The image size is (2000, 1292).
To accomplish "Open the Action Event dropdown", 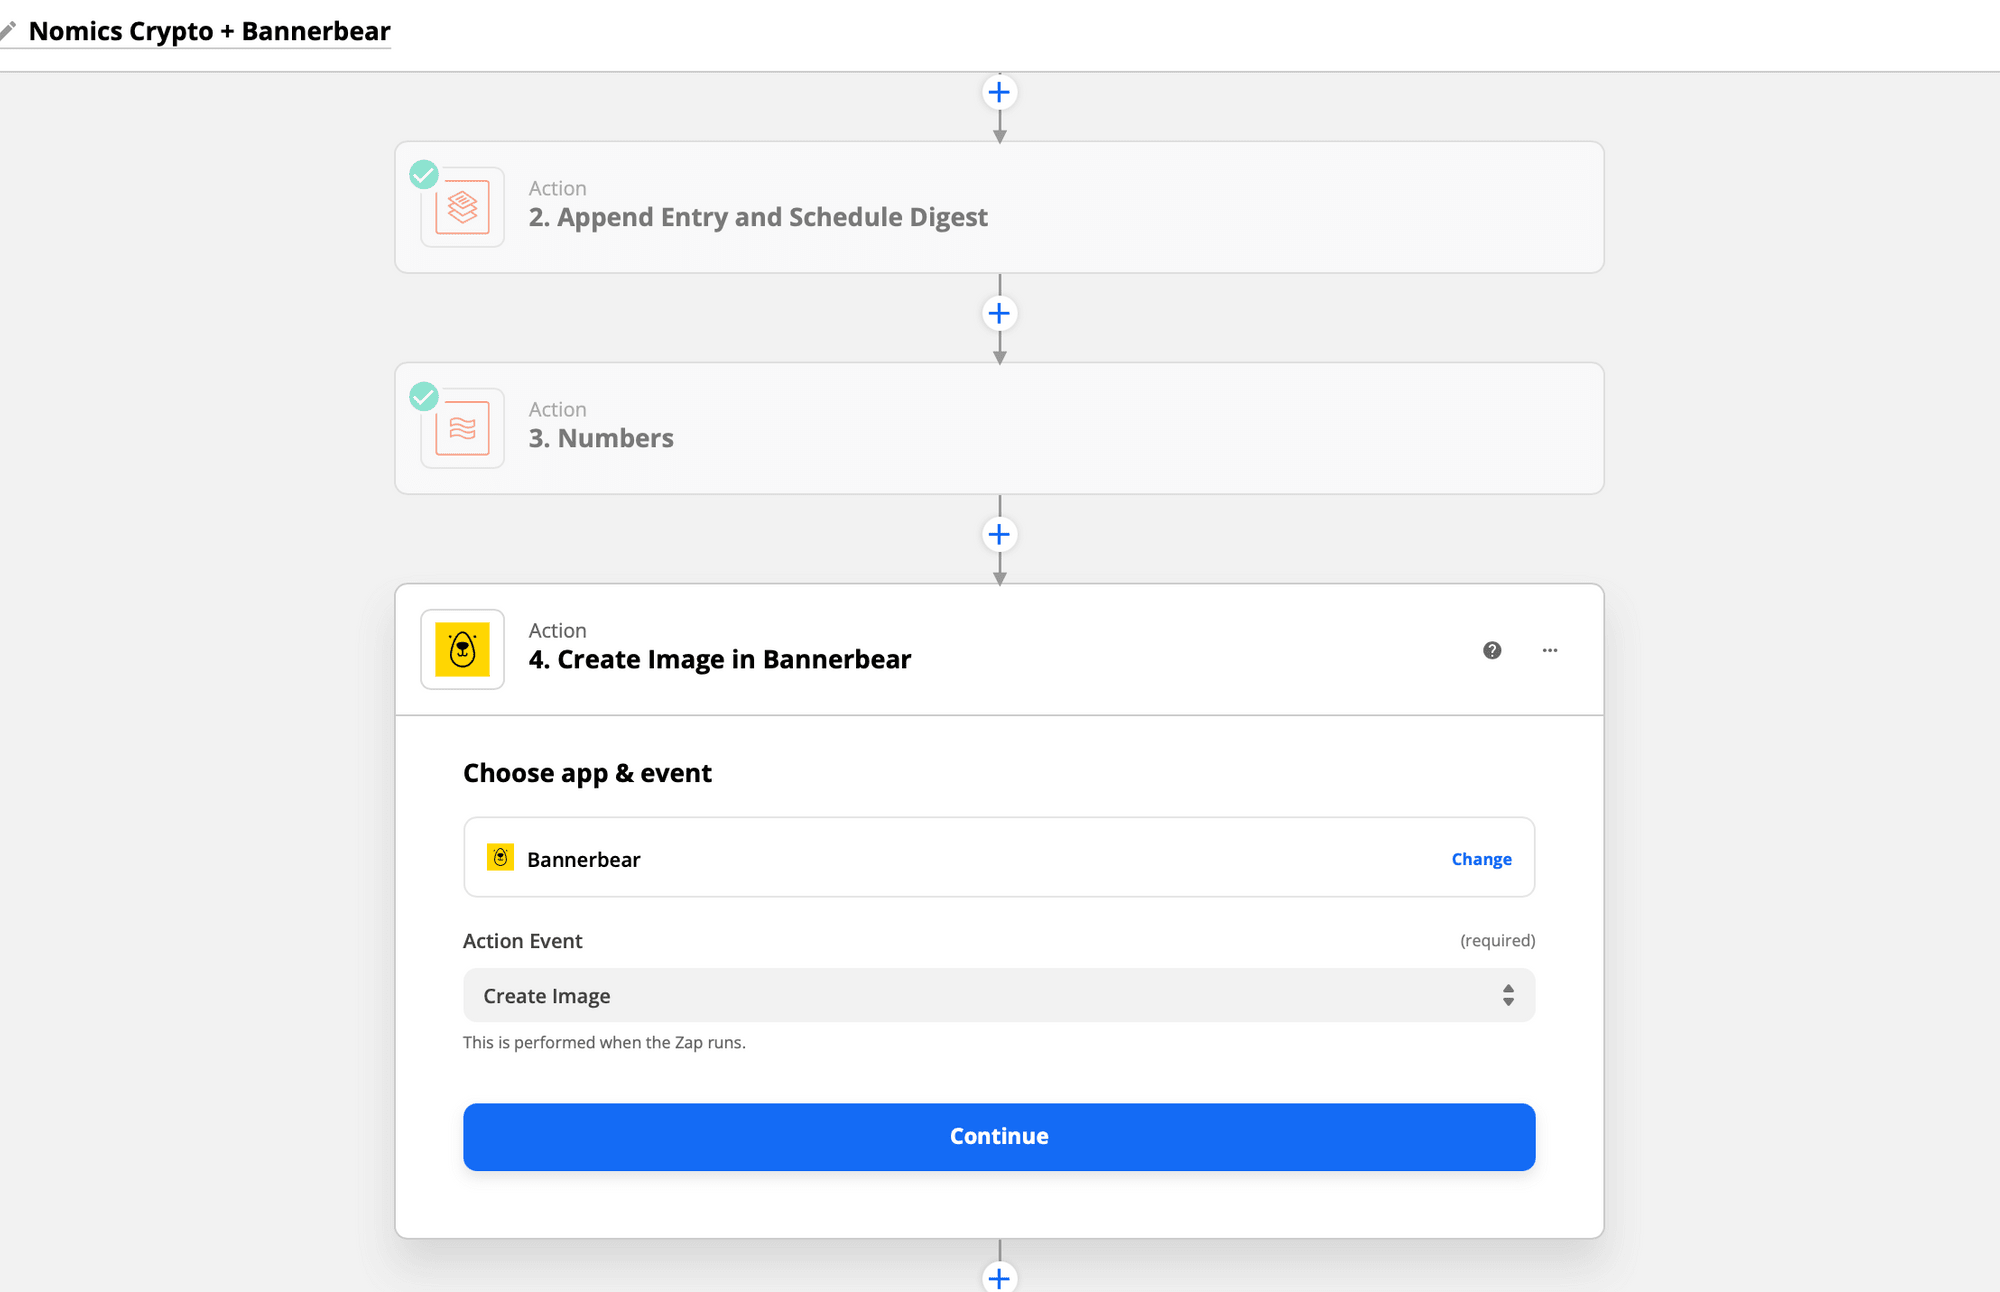I will (999, 995).
